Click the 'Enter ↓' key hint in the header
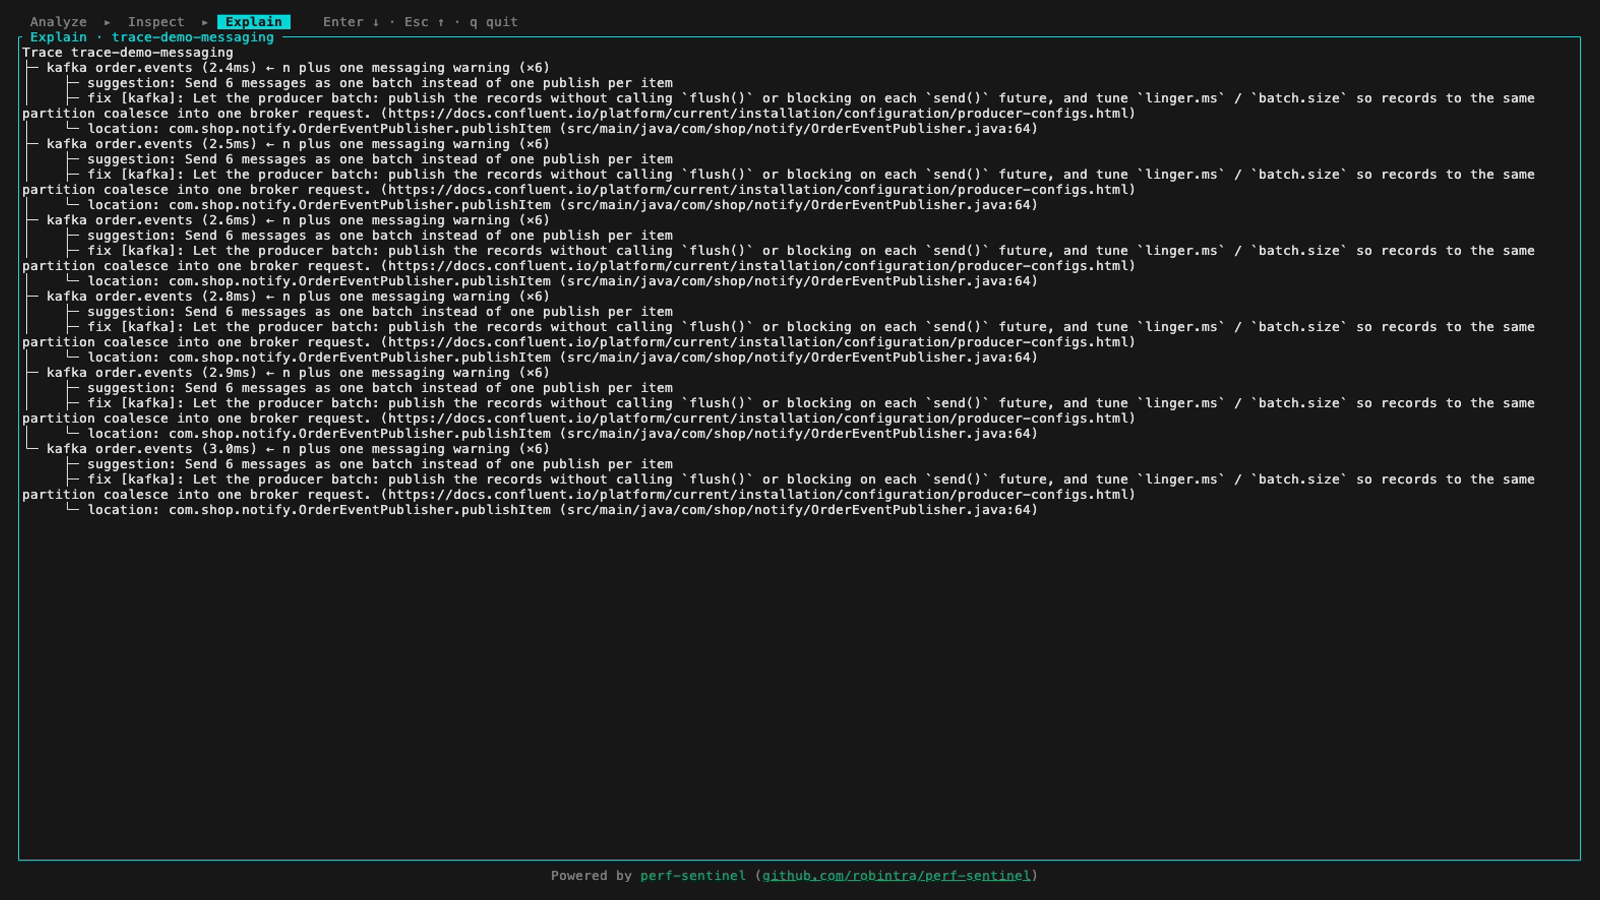The width and height of the screenshot is (1600, 900). [351, 22]
